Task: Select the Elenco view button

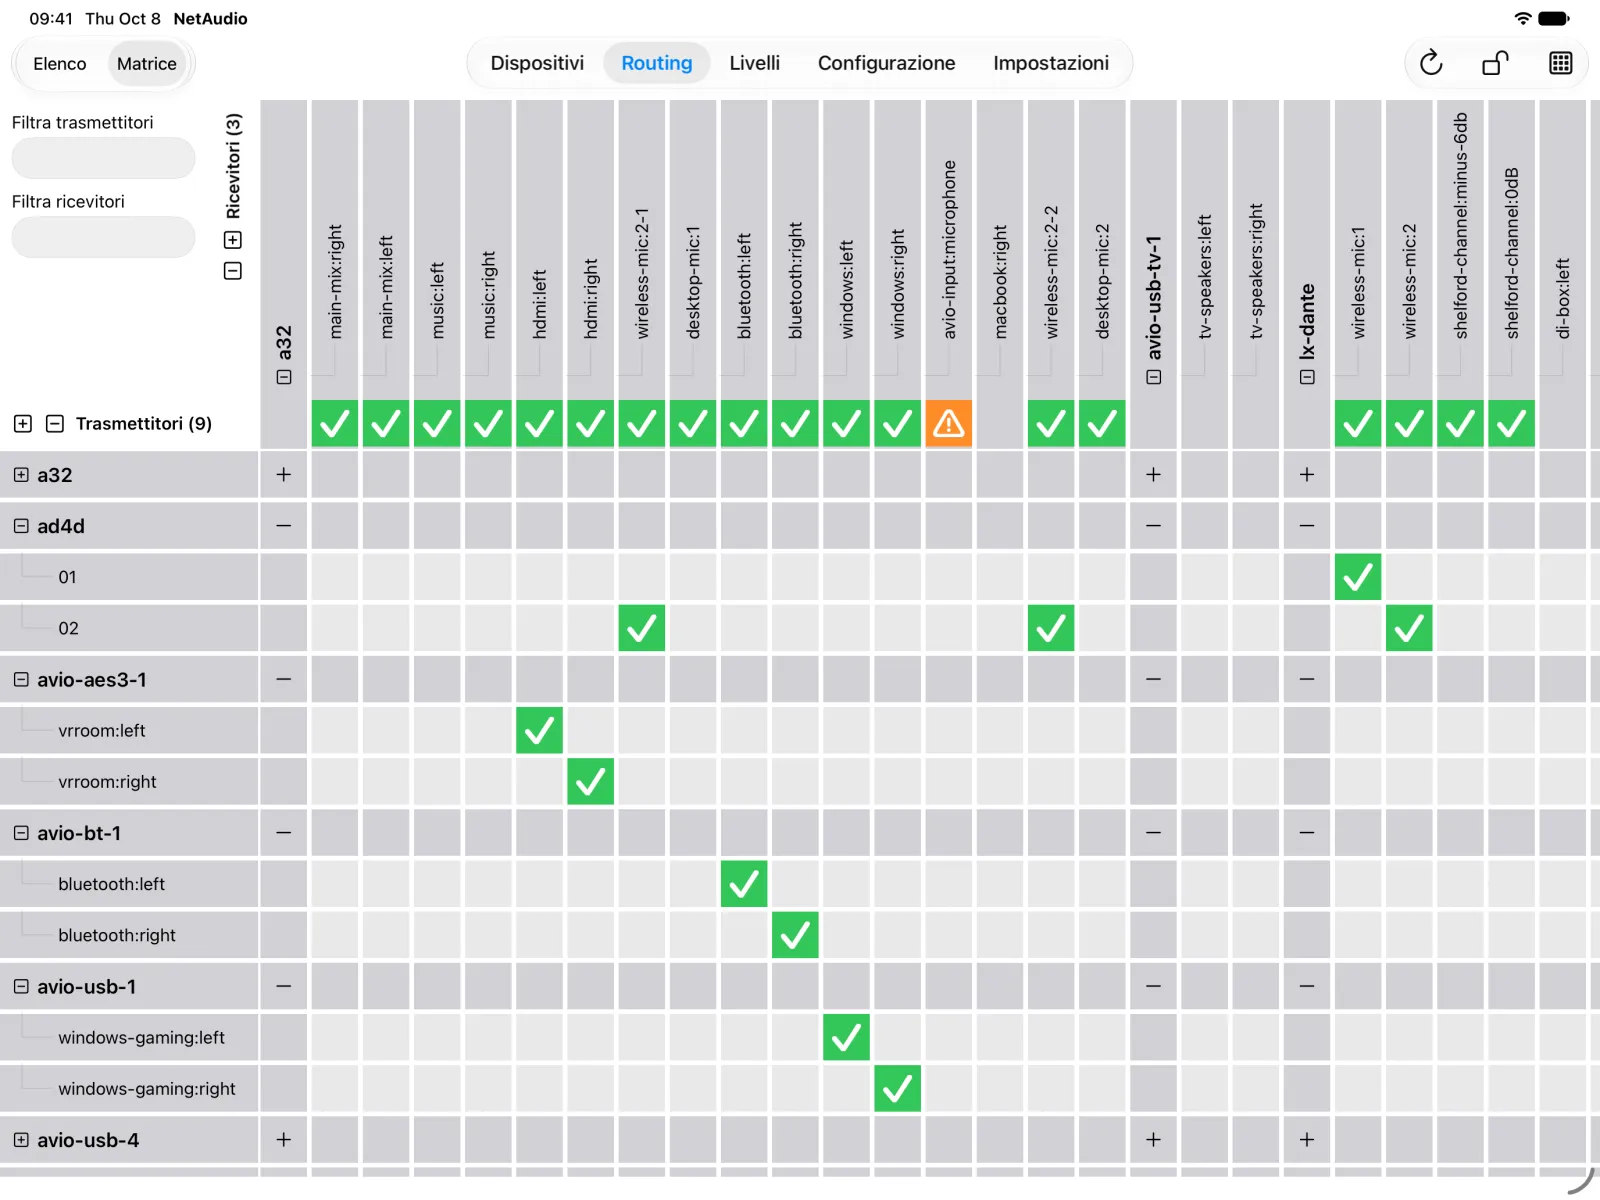Action: tap(60, 64)
